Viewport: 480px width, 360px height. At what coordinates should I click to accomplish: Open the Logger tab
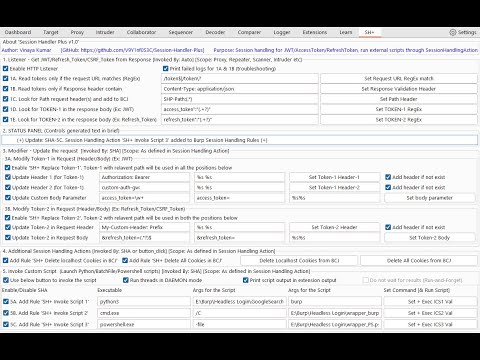282,32
